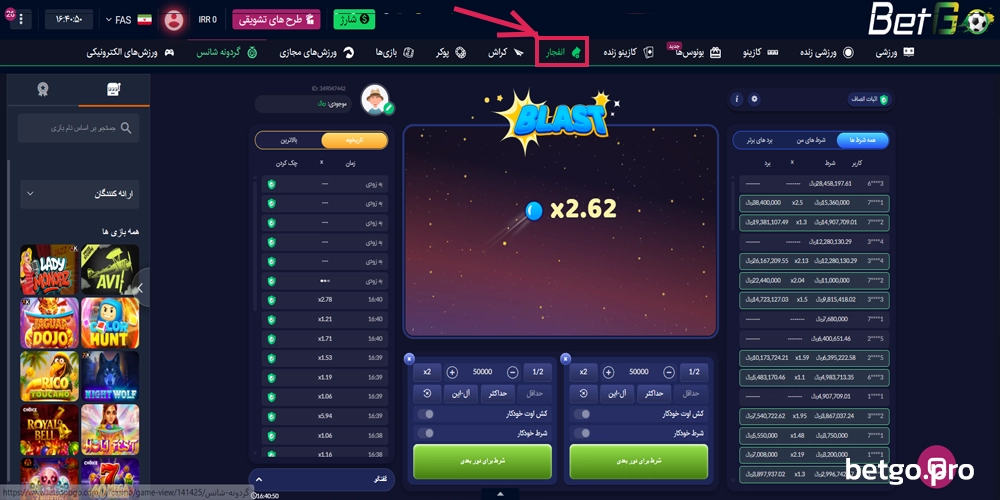Open the انفجار (Blast) menu item

[562, 52]
